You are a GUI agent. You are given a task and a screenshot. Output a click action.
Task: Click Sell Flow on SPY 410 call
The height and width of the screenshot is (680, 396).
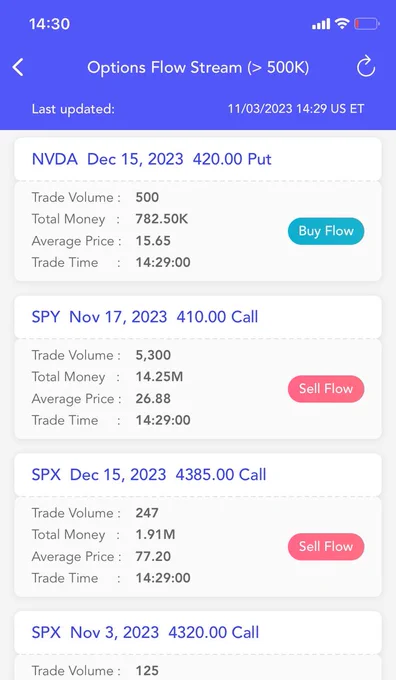click(x=326, y=389)
